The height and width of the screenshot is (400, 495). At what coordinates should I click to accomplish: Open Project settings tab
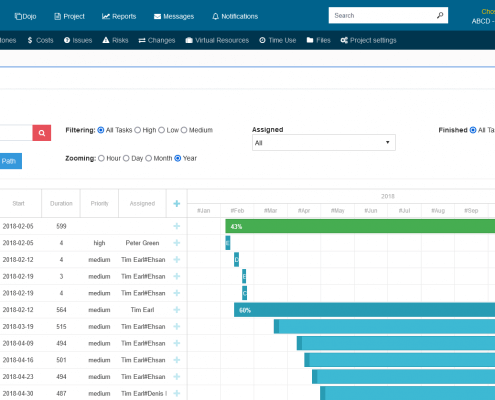(x=368, y=40)
